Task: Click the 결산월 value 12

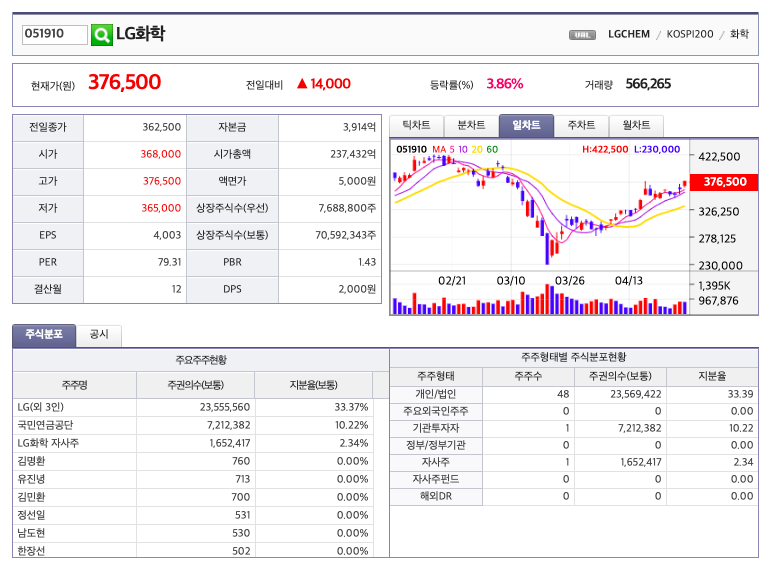Action: point(176,289)
